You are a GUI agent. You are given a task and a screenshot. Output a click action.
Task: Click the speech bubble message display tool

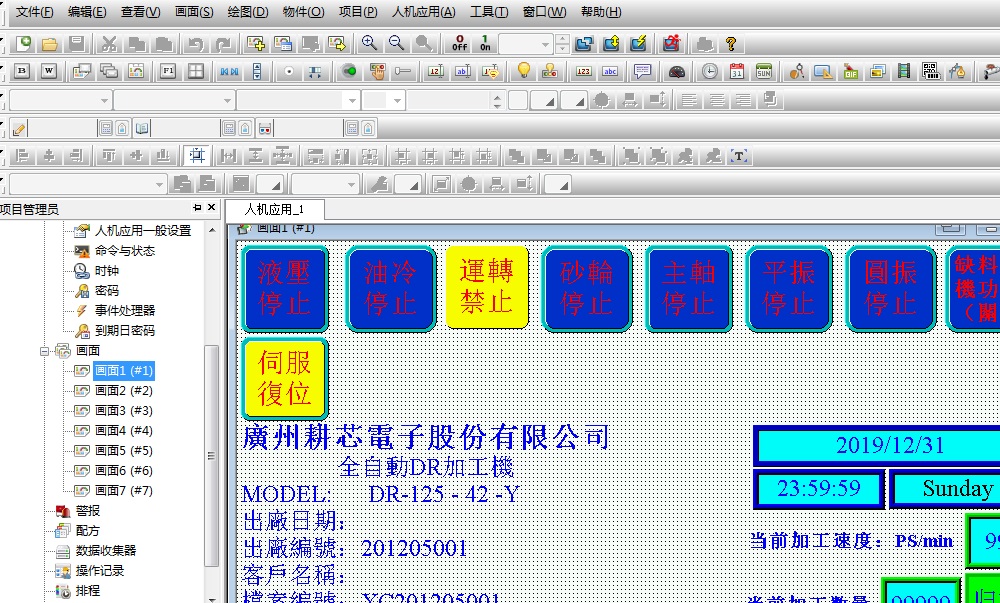(642, 71)
